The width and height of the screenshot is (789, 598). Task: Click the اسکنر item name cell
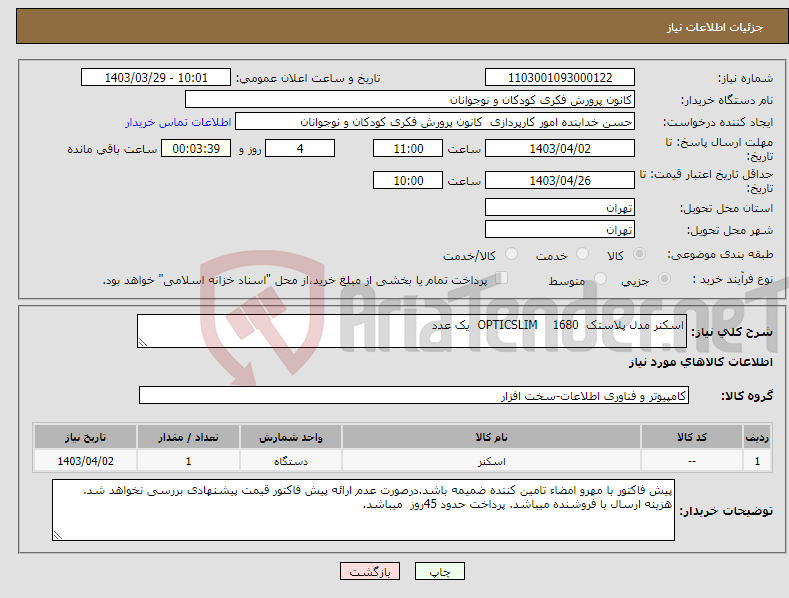tap(491, 461)
